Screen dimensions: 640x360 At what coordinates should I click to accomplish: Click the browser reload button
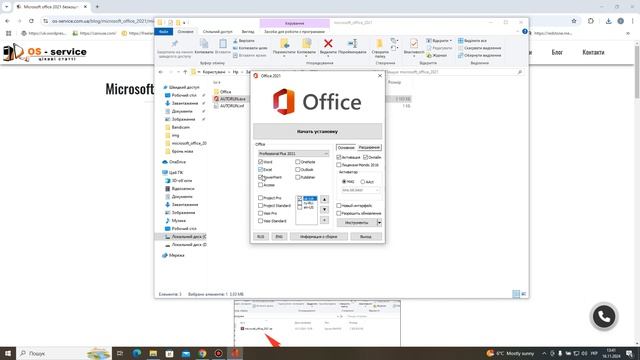pos(31,21)
